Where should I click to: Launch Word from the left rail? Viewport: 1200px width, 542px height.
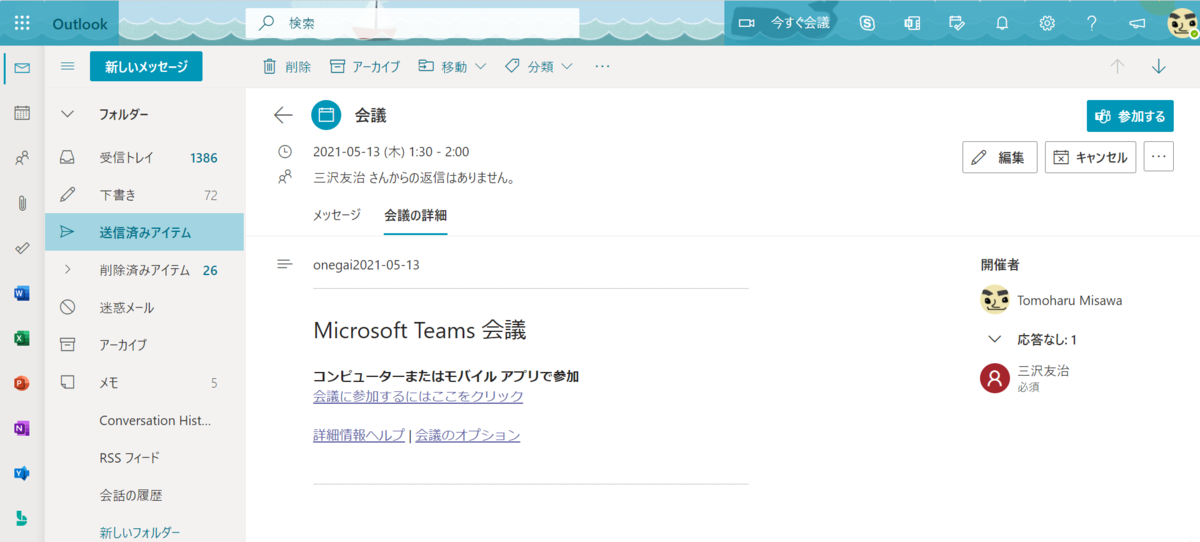[22, 293]
